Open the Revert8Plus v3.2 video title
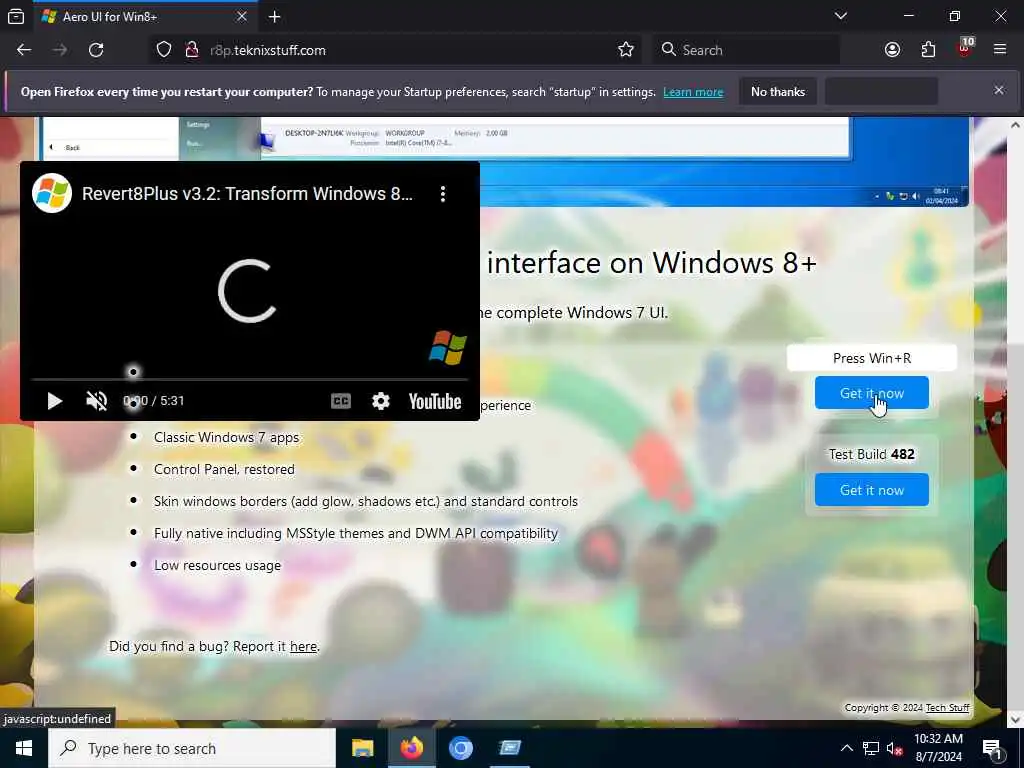The height and width of the screenshot is (768, 1024). 247,194
